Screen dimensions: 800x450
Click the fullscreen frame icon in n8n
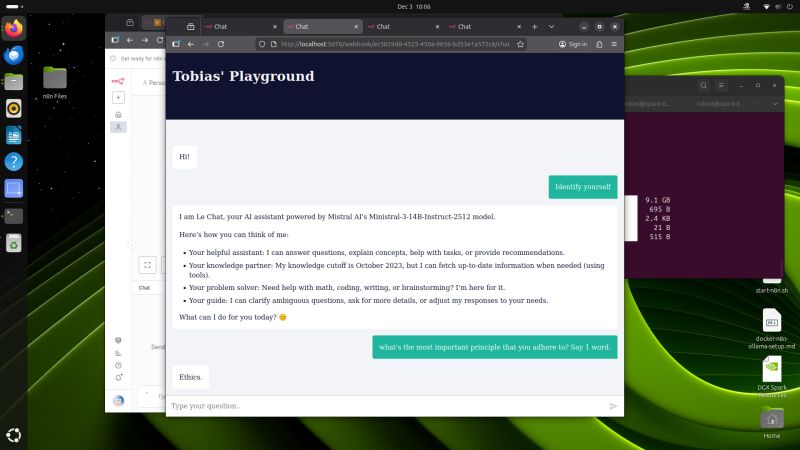click(x=147, y=265)
